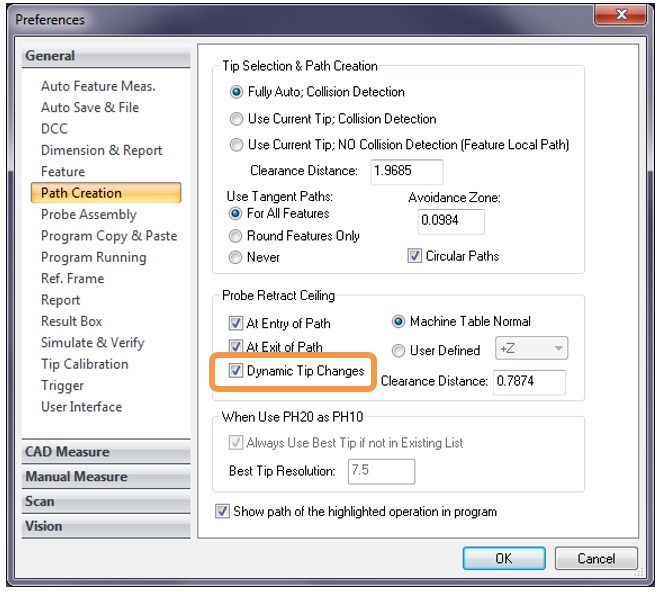This screenshot has width=659, height=592.
Task: Expand the Manual Measure section
Action: (x=106, y=476)
